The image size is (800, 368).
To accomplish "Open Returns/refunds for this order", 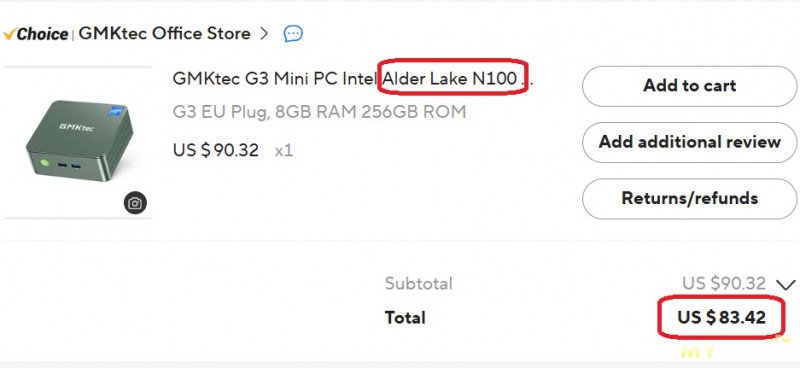I will 689,198.
